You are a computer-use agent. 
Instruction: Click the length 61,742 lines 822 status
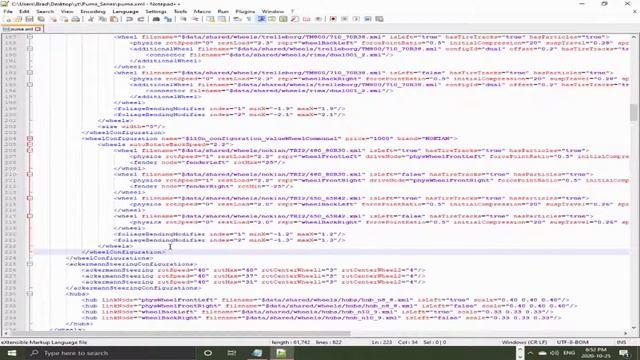[306, 342]
